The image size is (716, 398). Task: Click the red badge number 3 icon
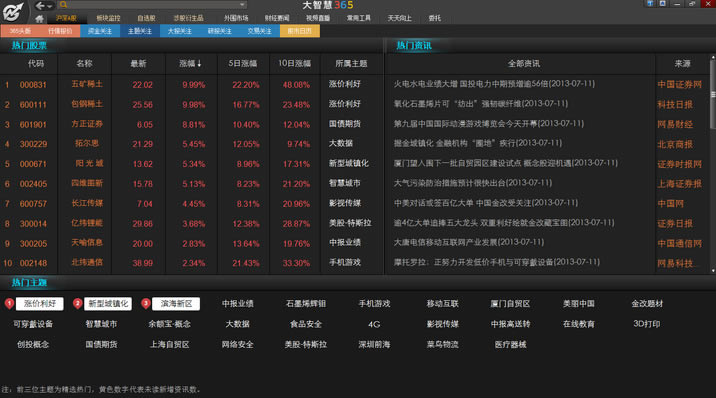coord(146,304)
